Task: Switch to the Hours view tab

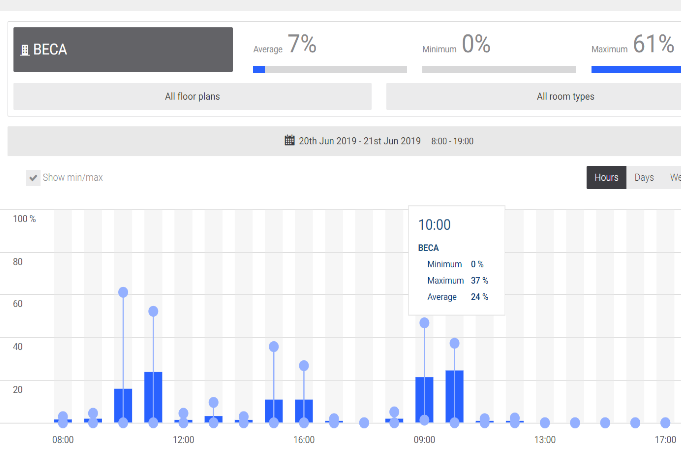Action: click(606, 178)
